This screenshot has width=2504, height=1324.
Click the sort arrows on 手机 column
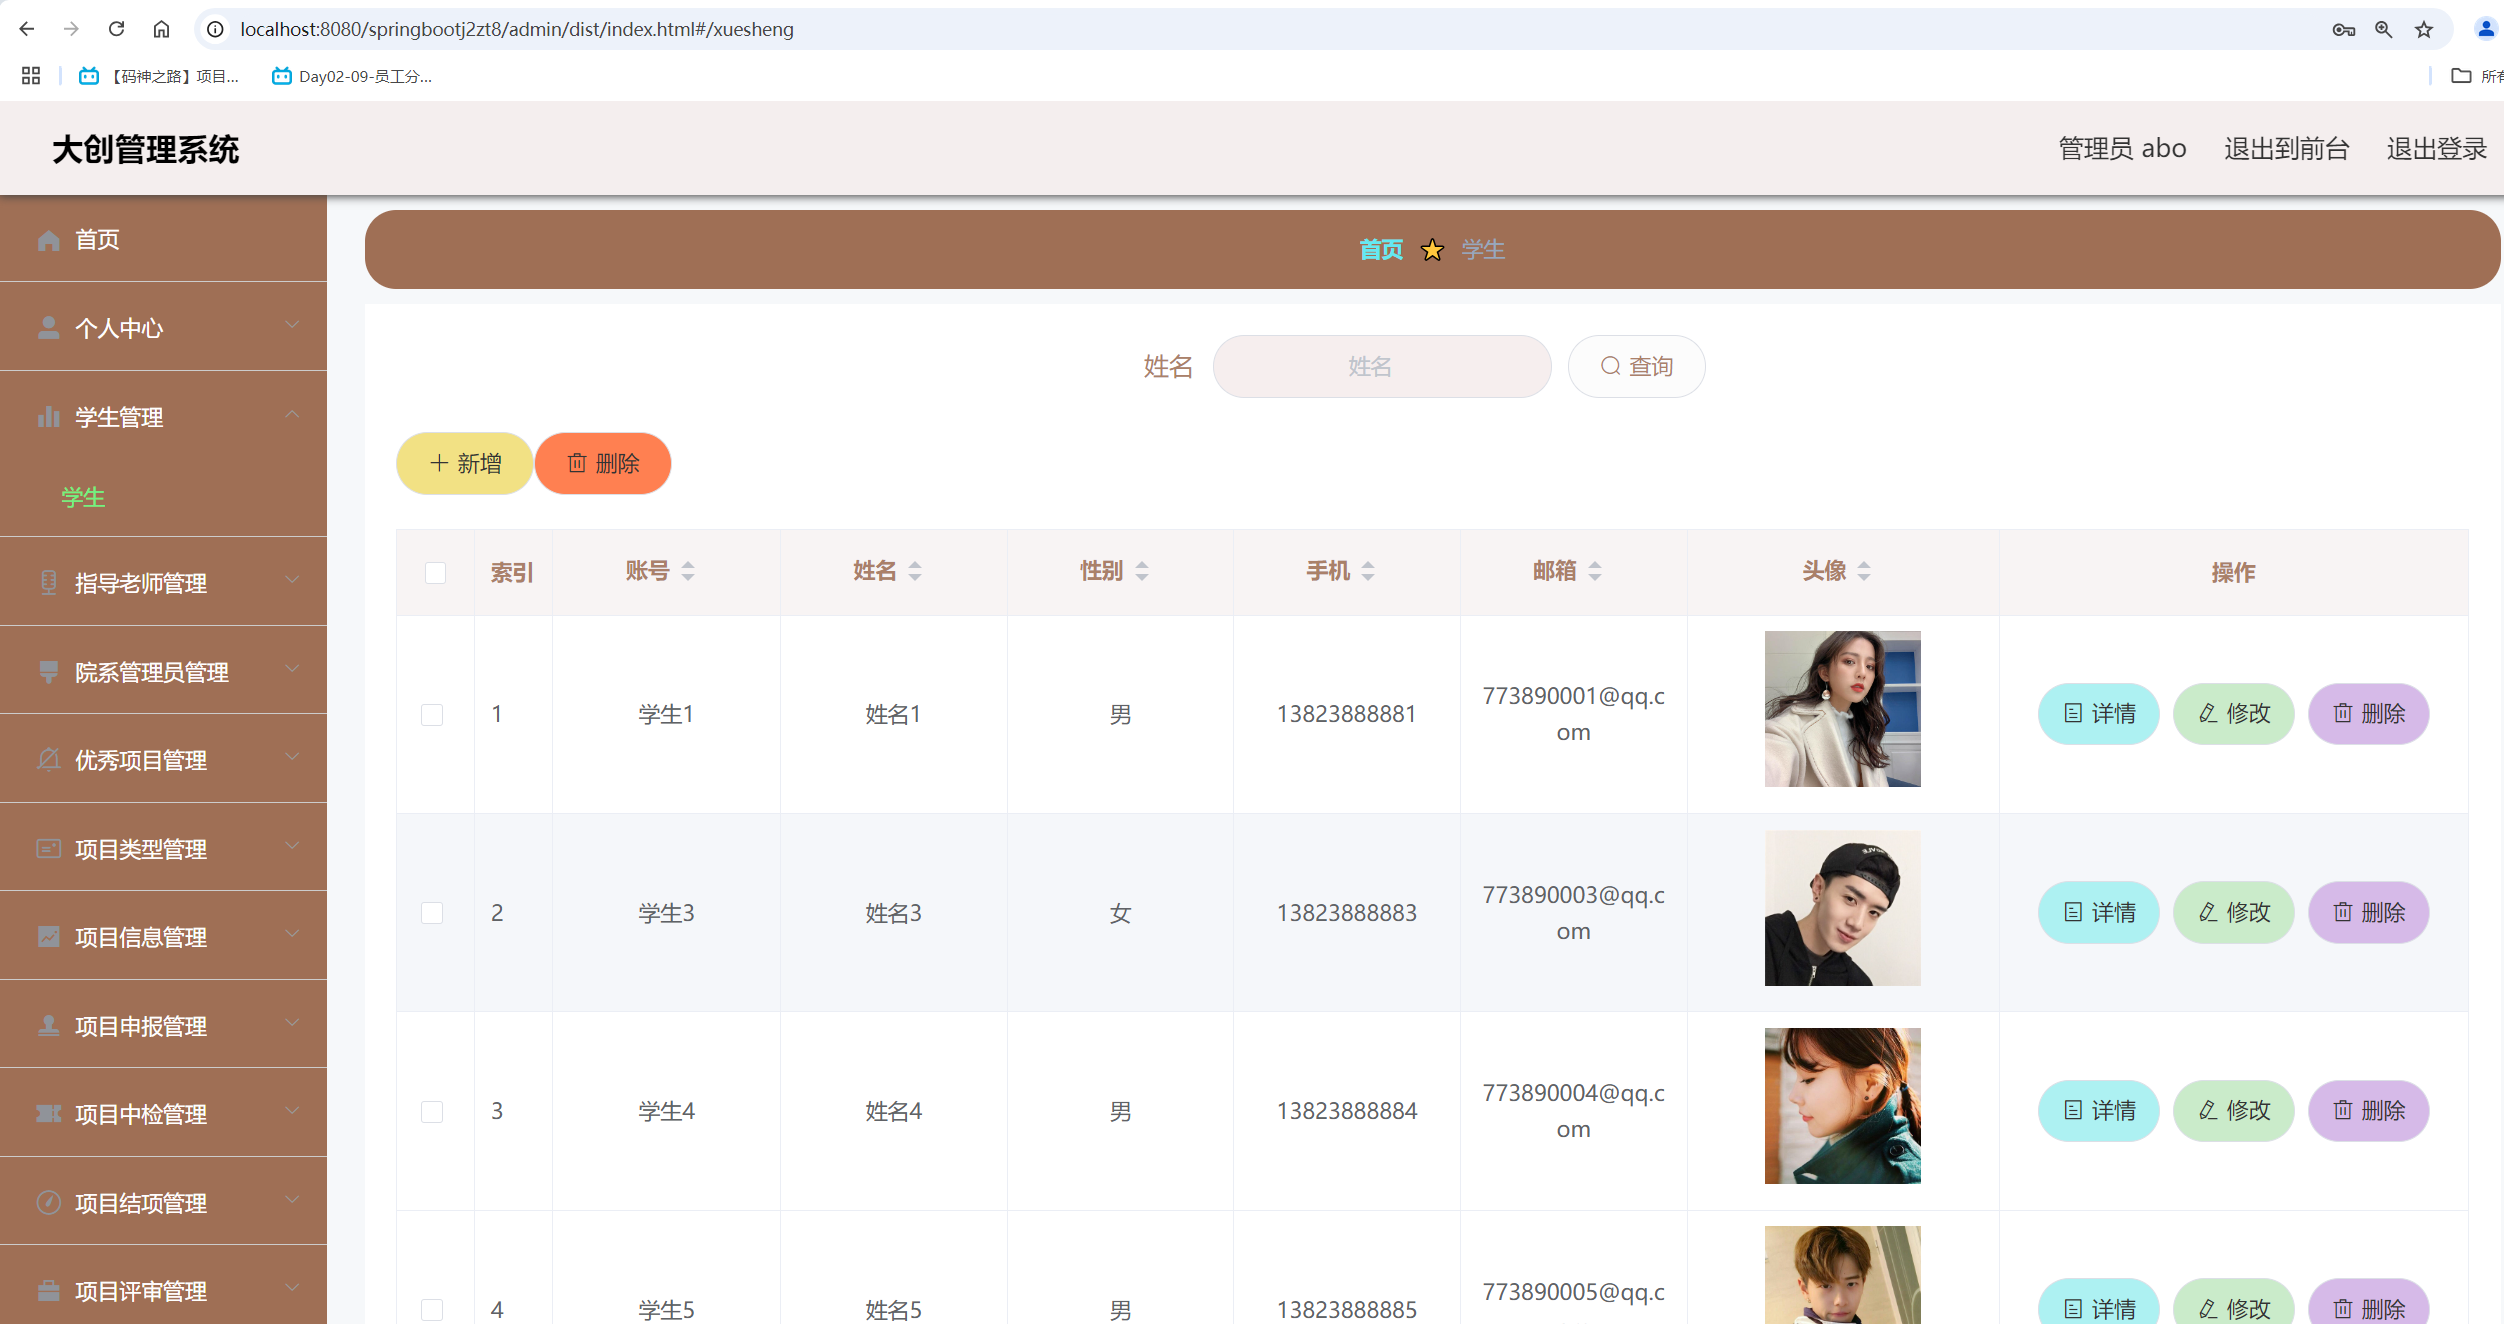click(x=1368, y=571)
